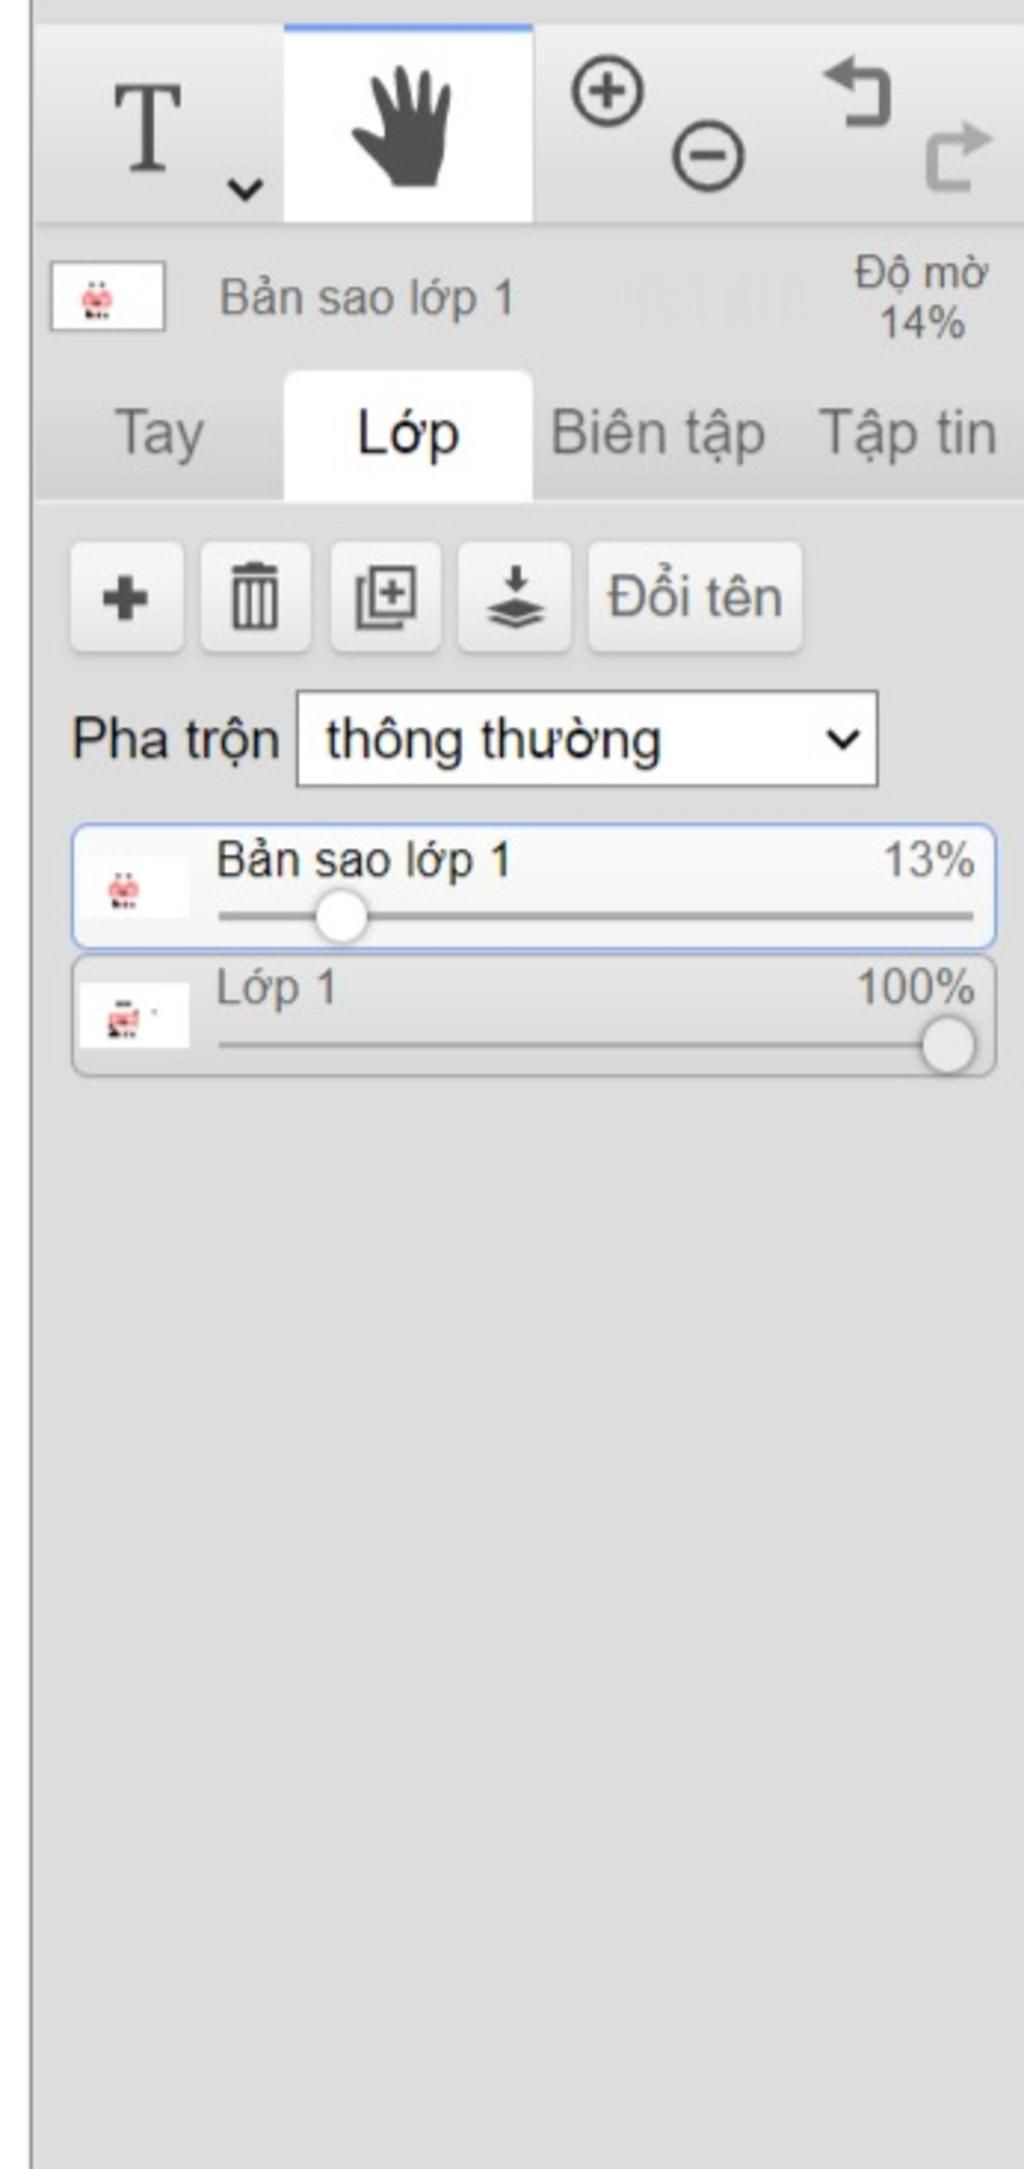Select the Lớp 1 layer thumbnail
The image size is (1024, 2169).
(134, 1016)
